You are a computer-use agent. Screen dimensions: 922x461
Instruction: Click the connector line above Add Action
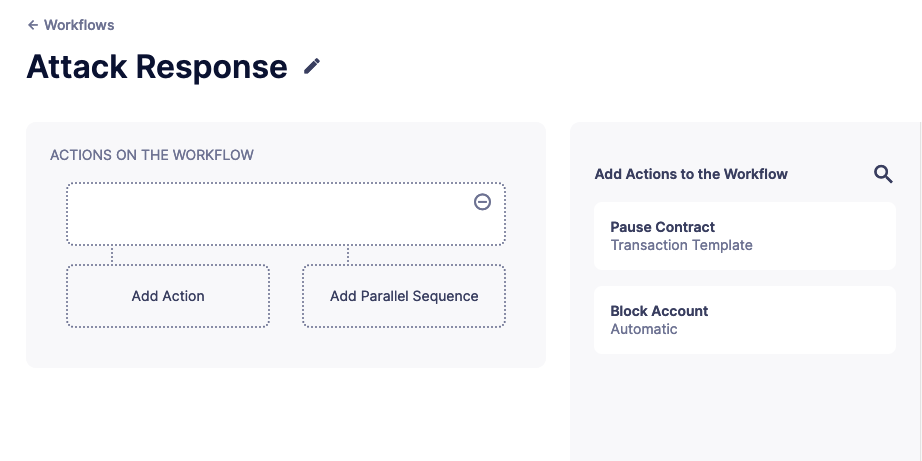[x=112, y=255]
